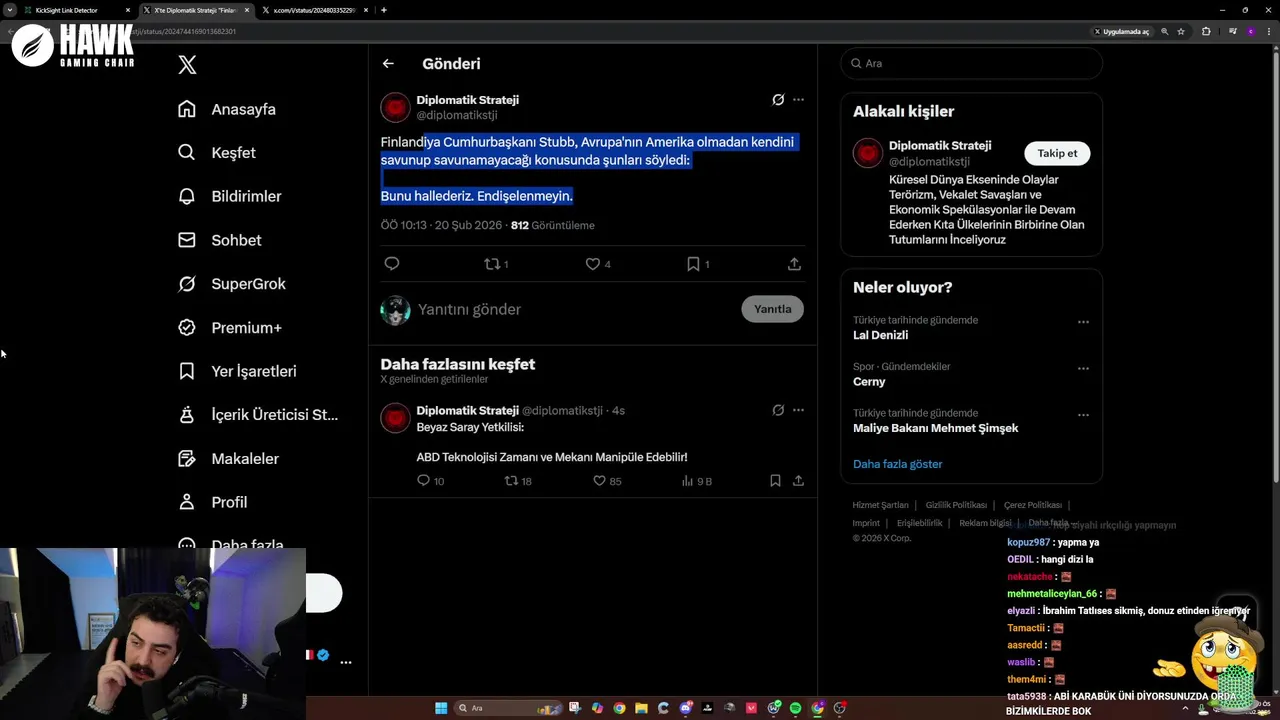Open the three-dot menu next to account avatar

pos(346,662)
